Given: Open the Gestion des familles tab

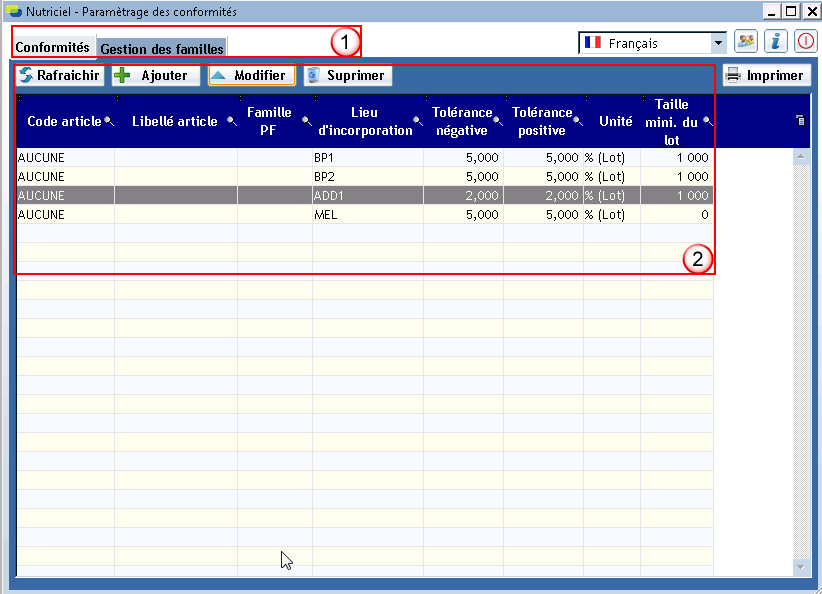Looking at the screenshot, I should pos(162,49).
